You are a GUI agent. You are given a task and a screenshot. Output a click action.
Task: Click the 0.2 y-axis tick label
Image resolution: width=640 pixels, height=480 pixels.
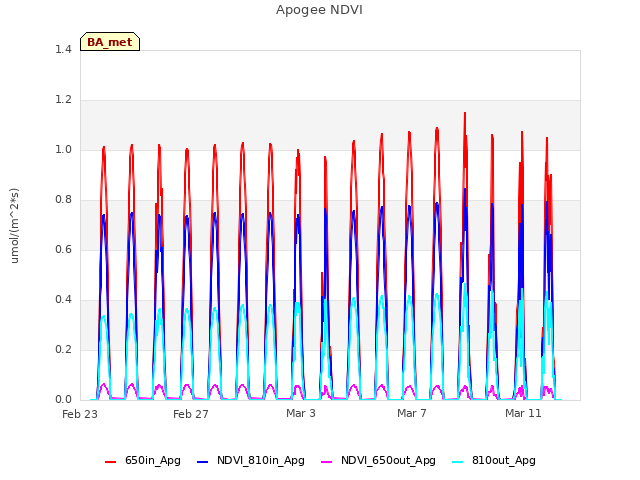[x=63, y=349]
